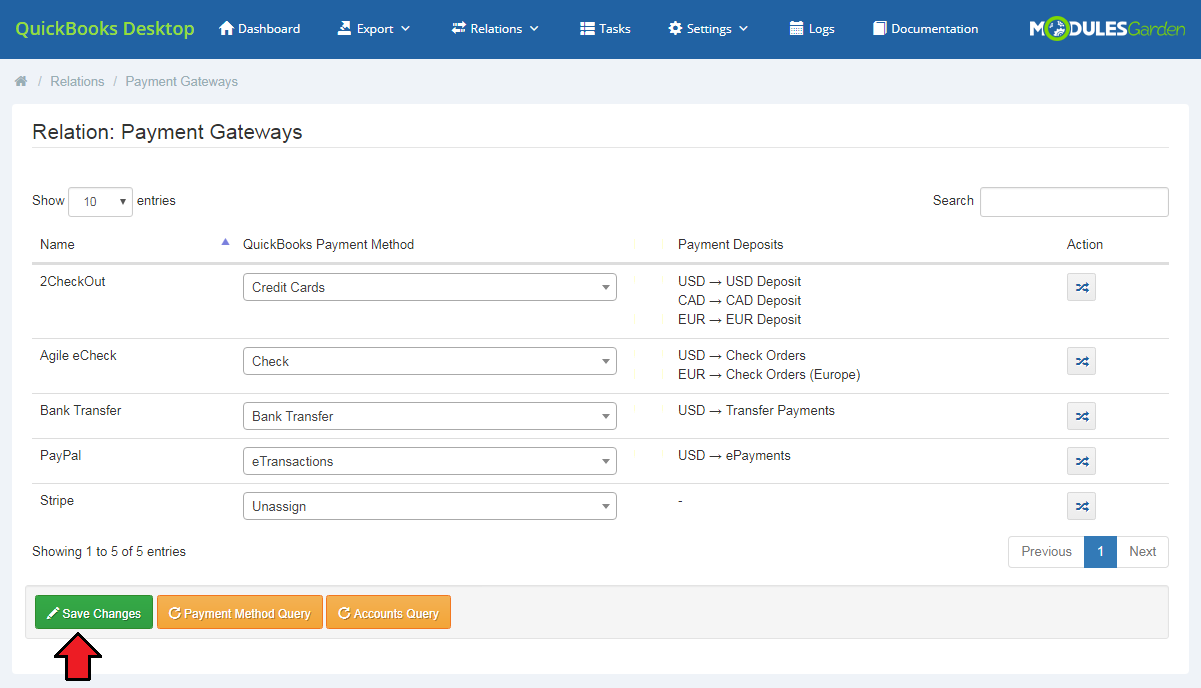Viewport: 1201px width, 688px height.
Task: Open the Documentation link
Action: 926,29
